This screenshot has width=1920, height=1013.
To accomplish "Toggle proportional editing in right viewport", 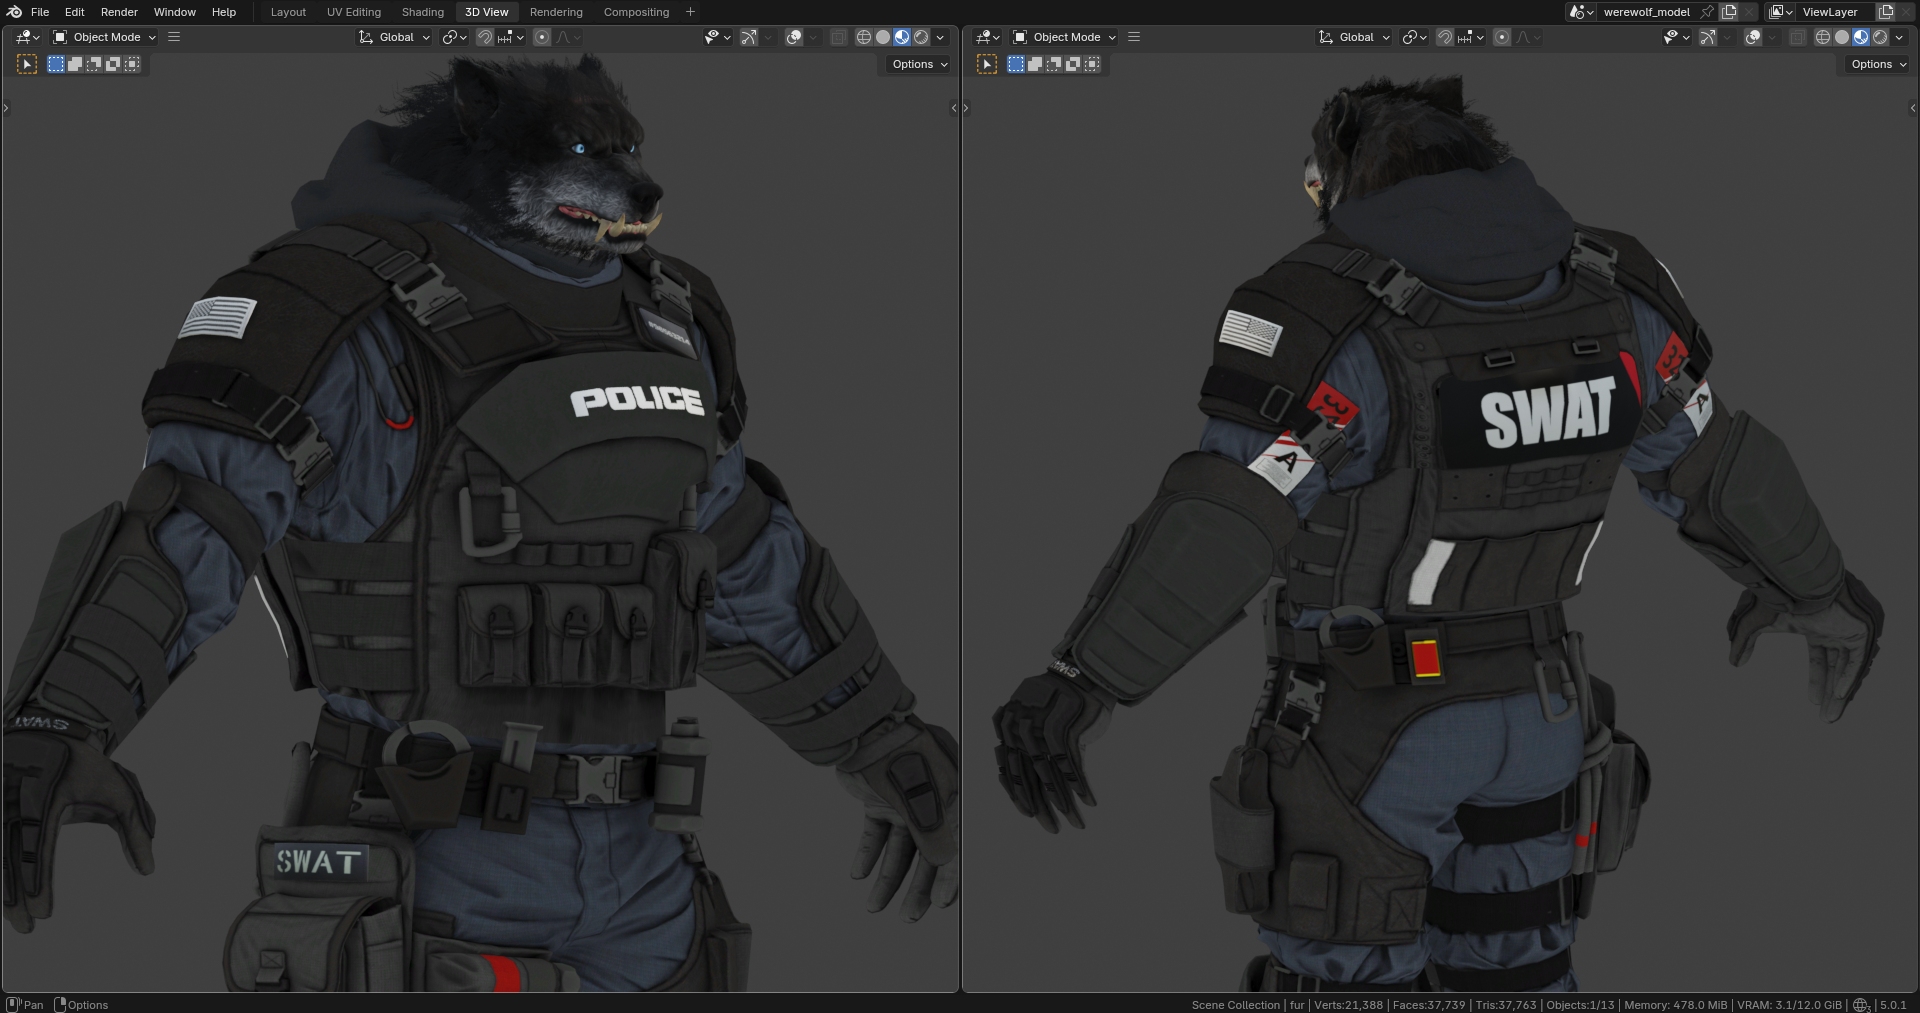I will click(1502, 37).
